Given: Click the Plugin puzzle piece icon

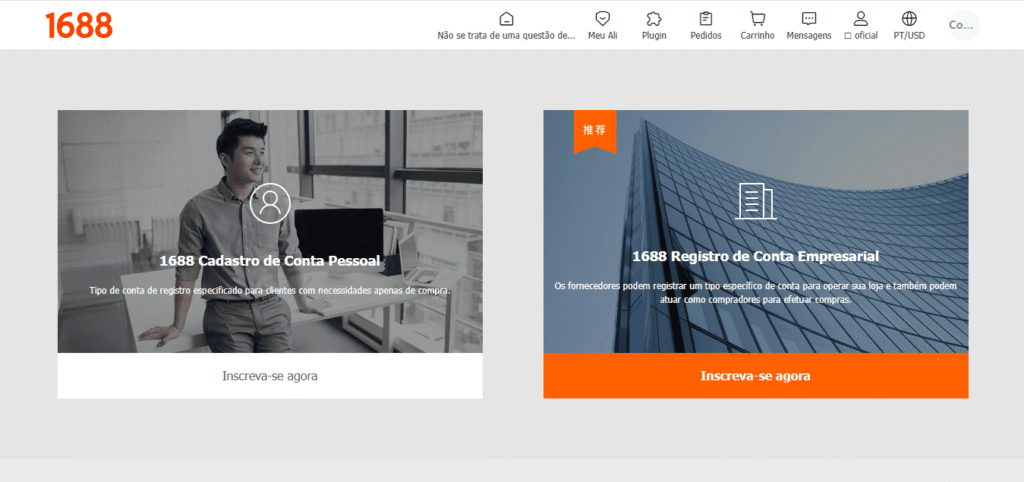Looking at the screenshot, I should [x=654, y=19].
